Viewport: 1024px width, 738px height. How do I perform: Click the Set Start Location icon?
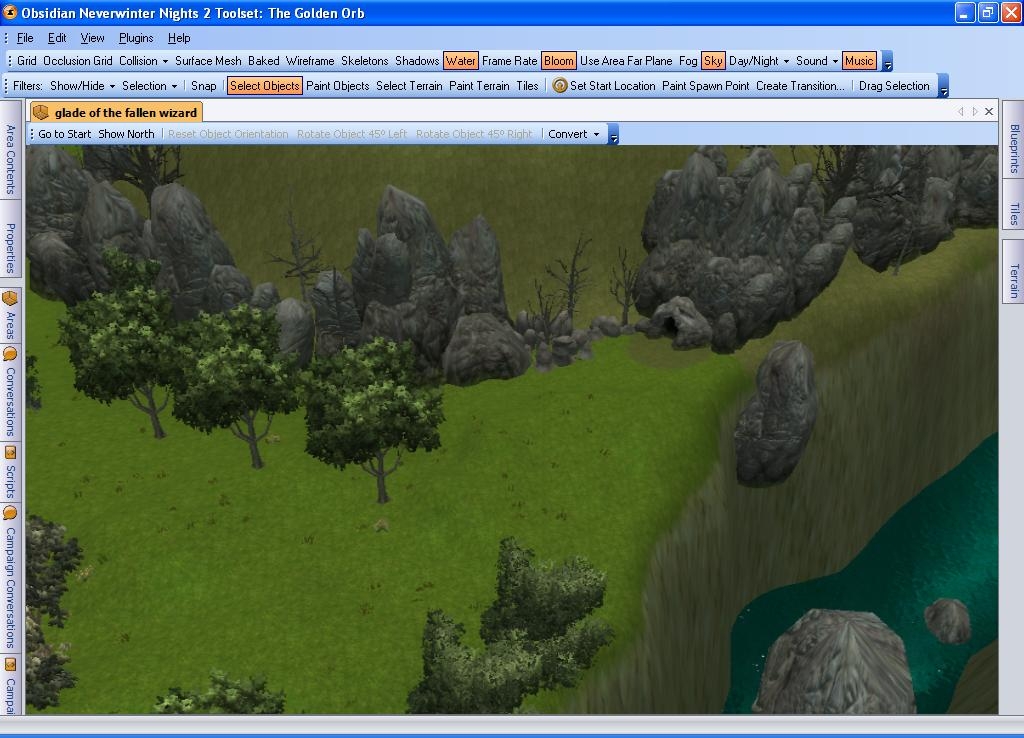tap(560, 86)
